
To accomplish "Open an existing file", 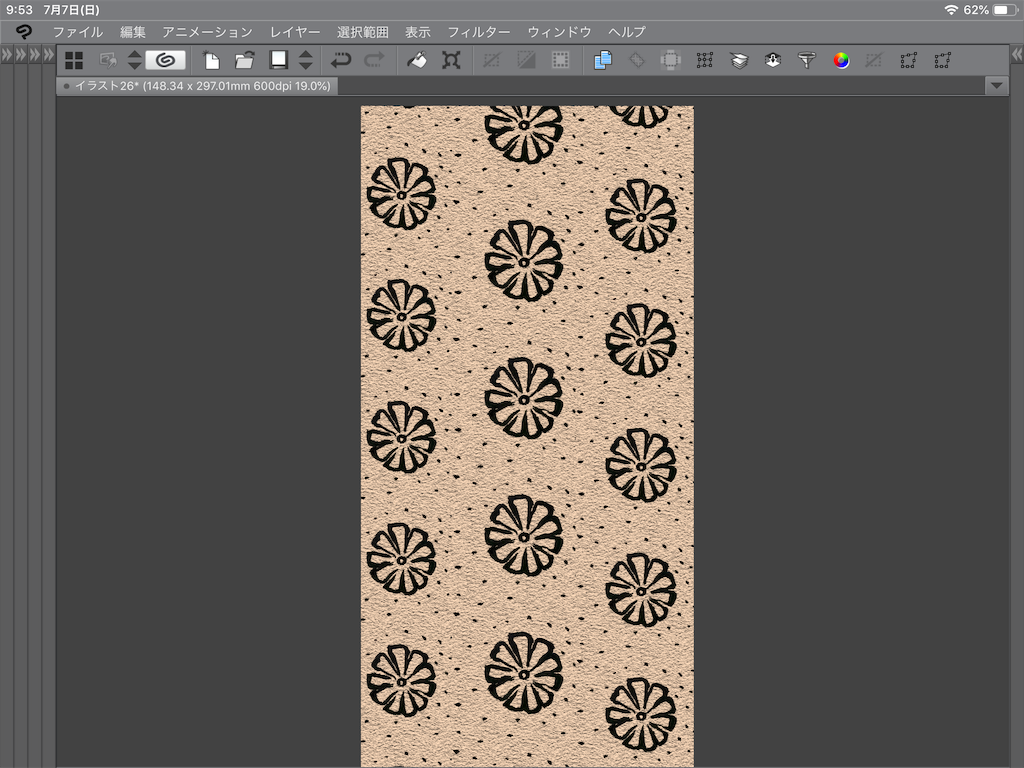I will click(243, 60).
